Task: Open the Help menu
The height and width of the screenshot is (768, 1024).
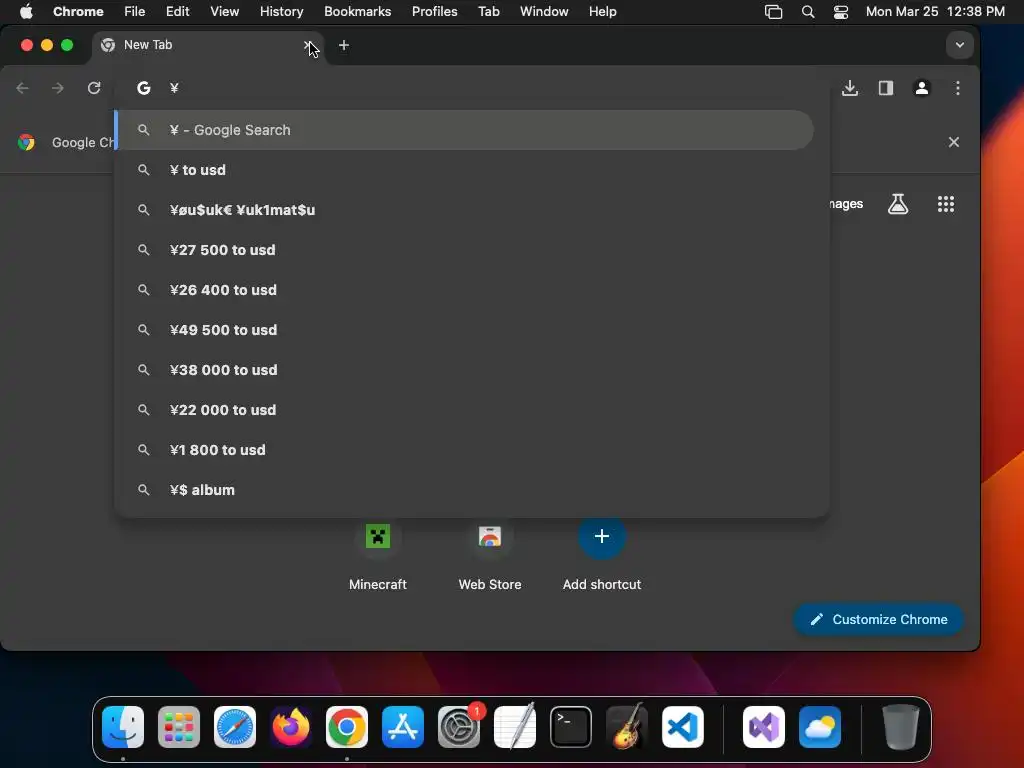Action: (602, 12)
